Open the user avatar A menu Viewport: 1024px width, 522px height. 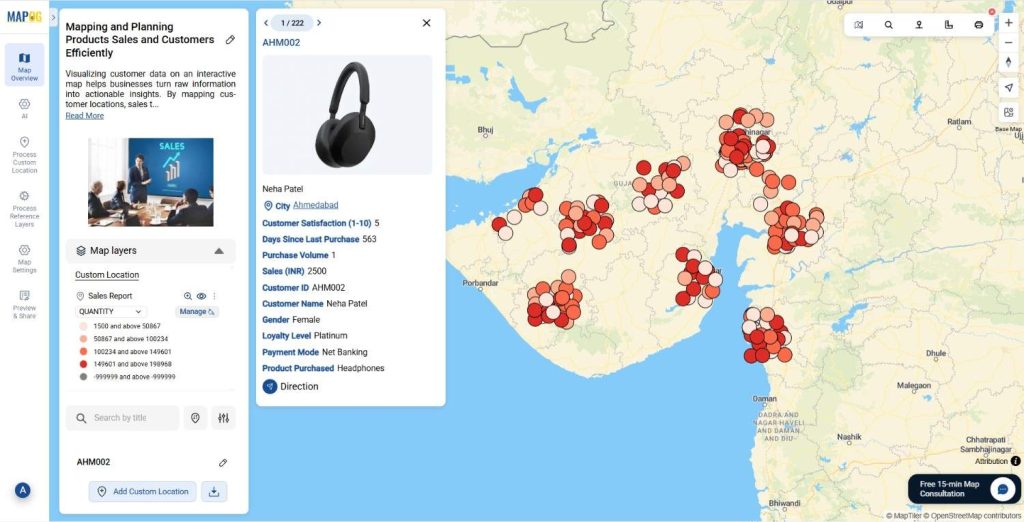point(22,490)
